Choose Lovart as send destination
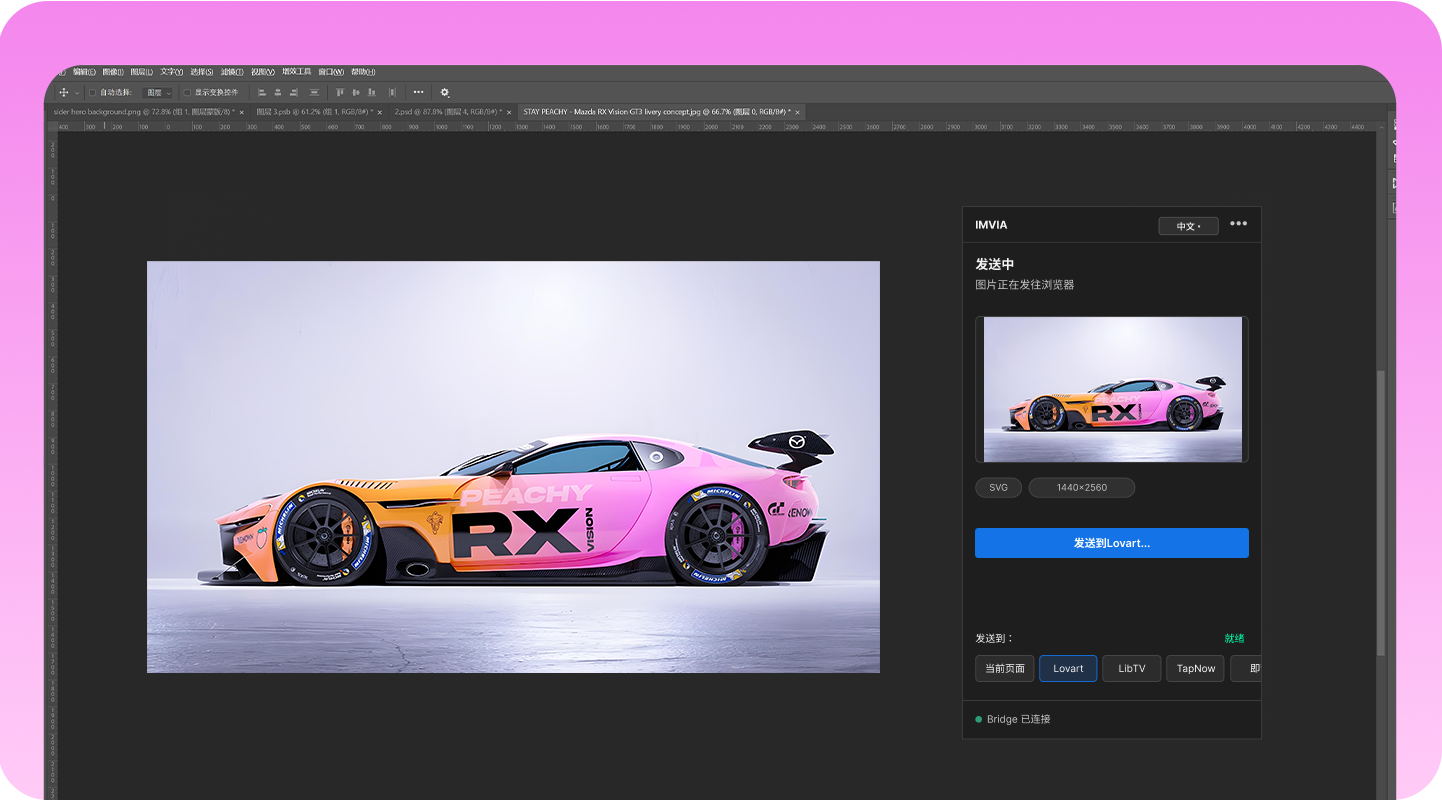The width and height of the screenshot is (1442, 800). [x=1068, y=668]
